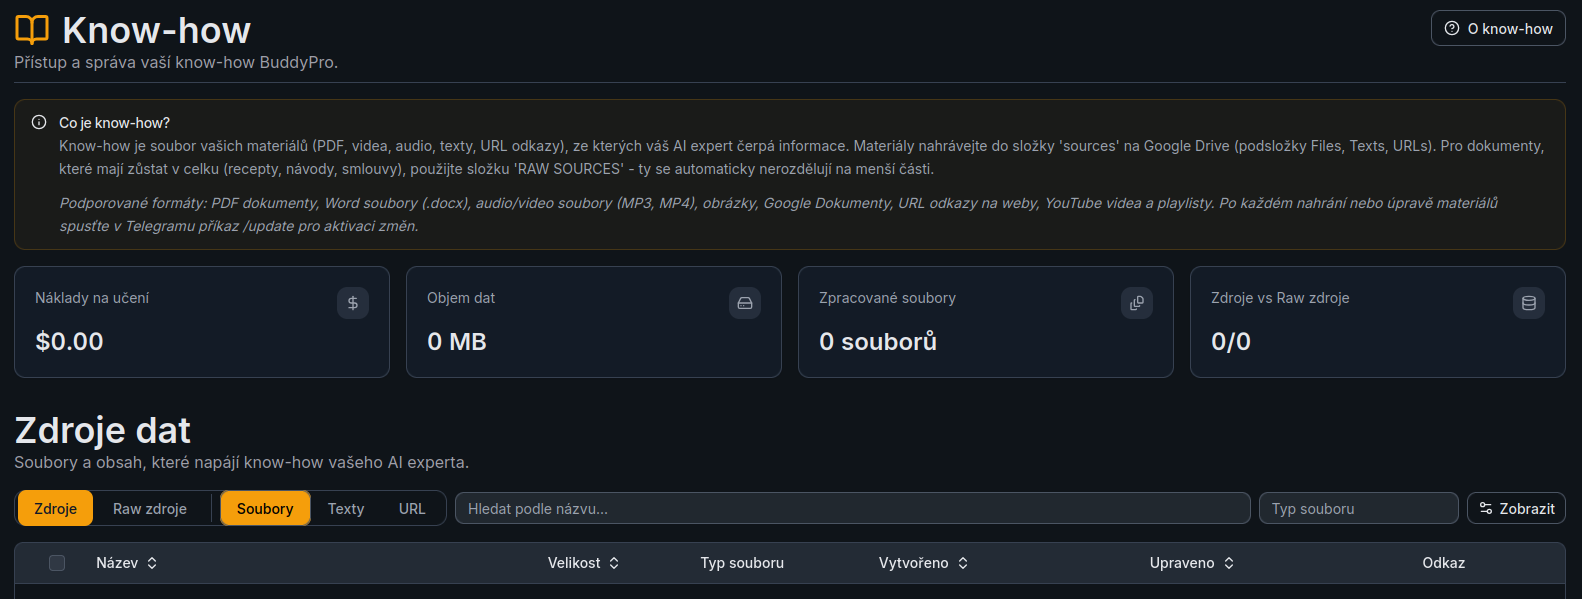
Task: Switch to the Texty tab
Action: tap(346, 508)
